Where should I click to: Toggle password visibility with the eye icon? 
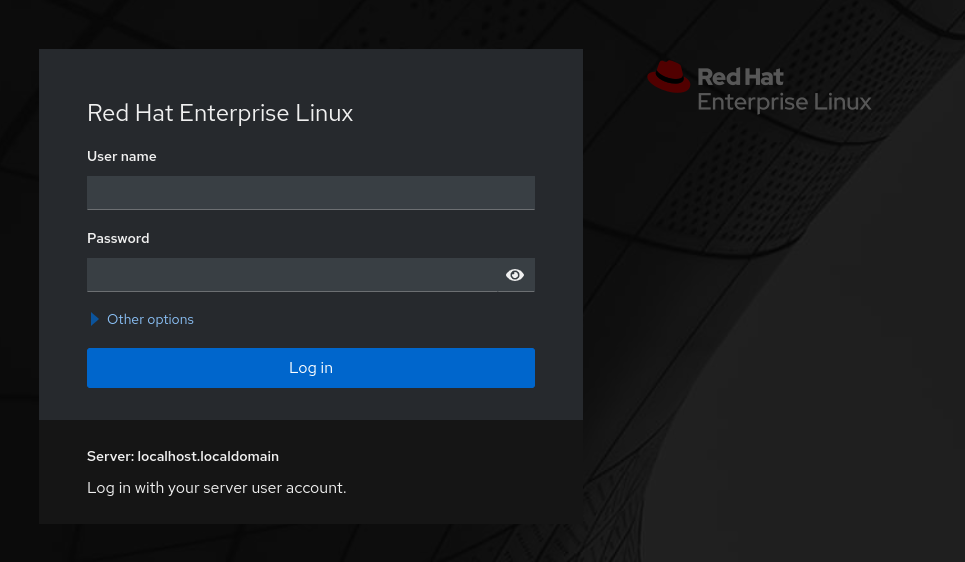pyautogui.click(x=515, y=275)
